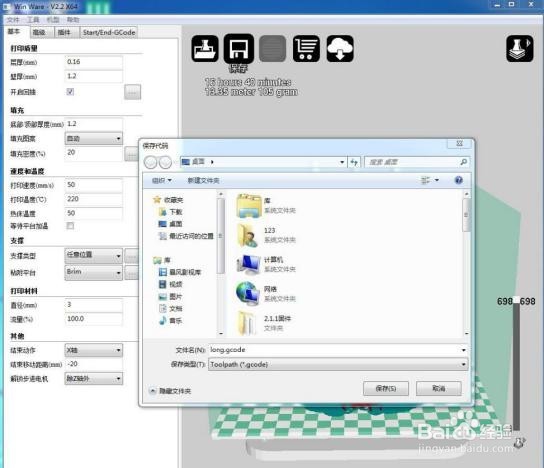This screenshot has height=468, width=544.
Task: Click the help question mark icon
Action: (458, 180)
